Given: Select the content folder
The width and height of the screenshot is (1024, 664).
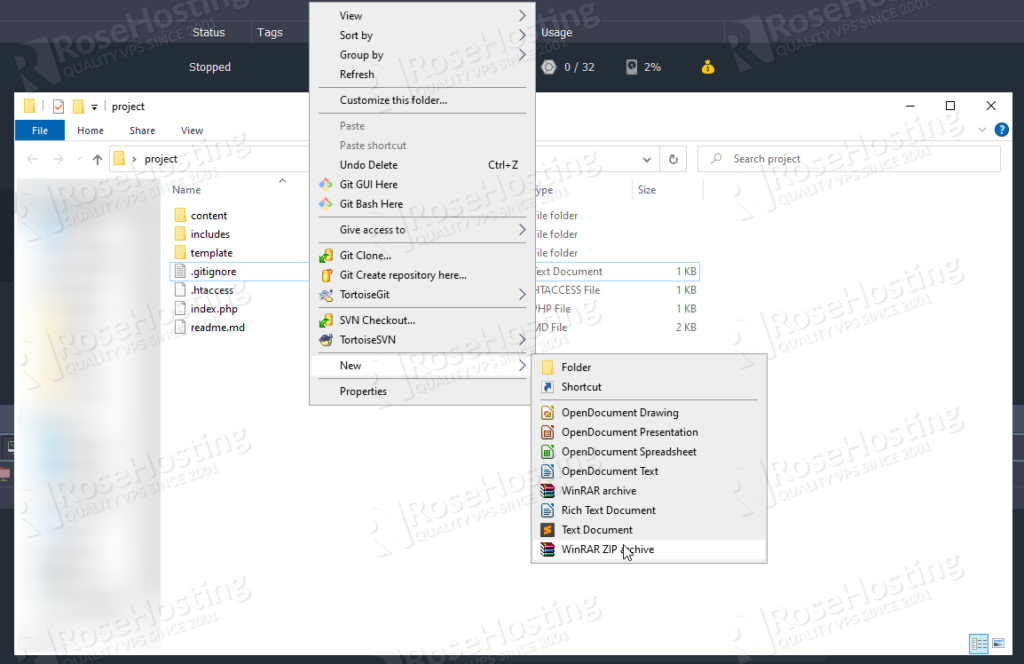Looking at the screenshot, I should point(209,215).
